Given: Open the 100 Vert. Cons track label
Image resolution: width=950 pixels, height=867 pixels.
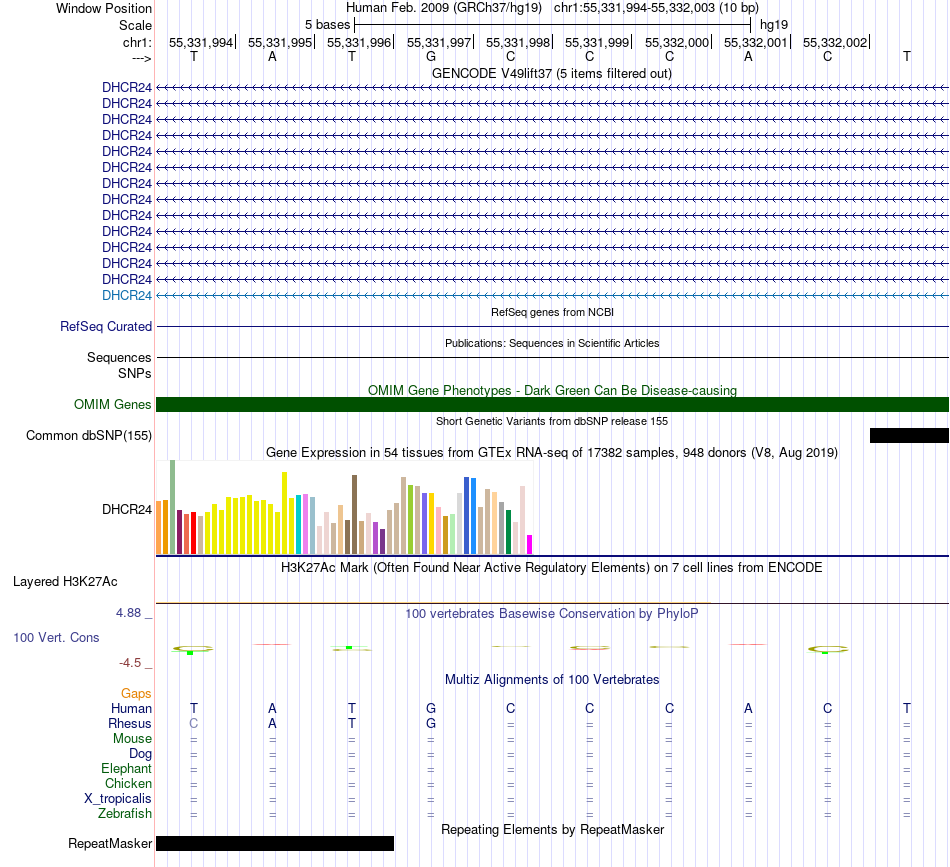Looking at the screenshot, I should tap(56, 637).
